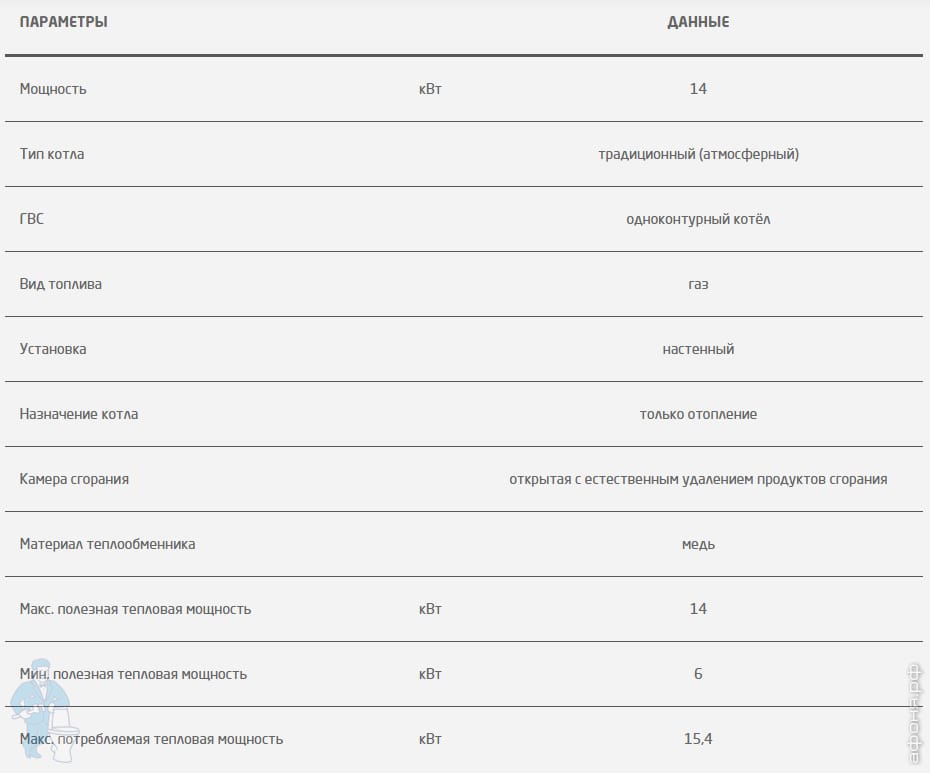Select the Назначение котла label
930x773 pixels.
point(79,414)
